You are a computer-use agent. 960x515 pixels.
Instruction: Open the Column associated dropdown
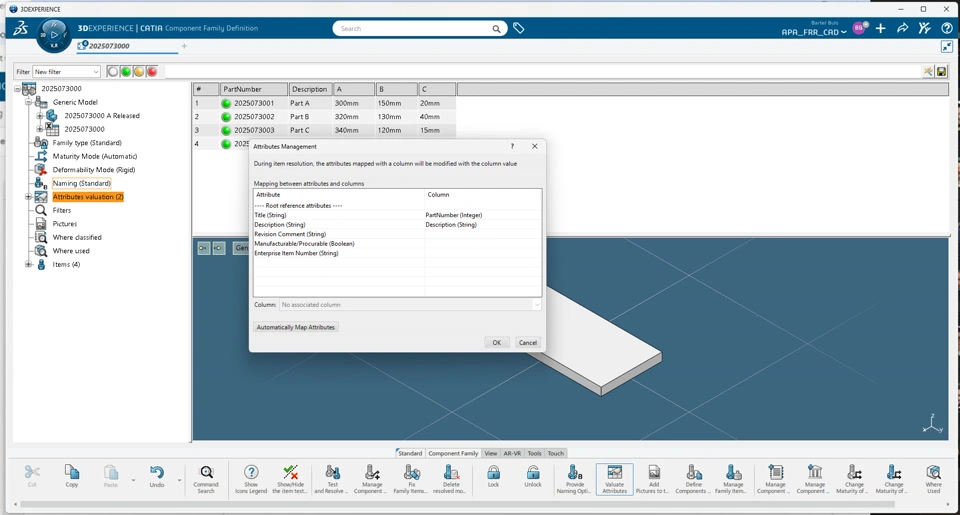click(x=410, y=304)
